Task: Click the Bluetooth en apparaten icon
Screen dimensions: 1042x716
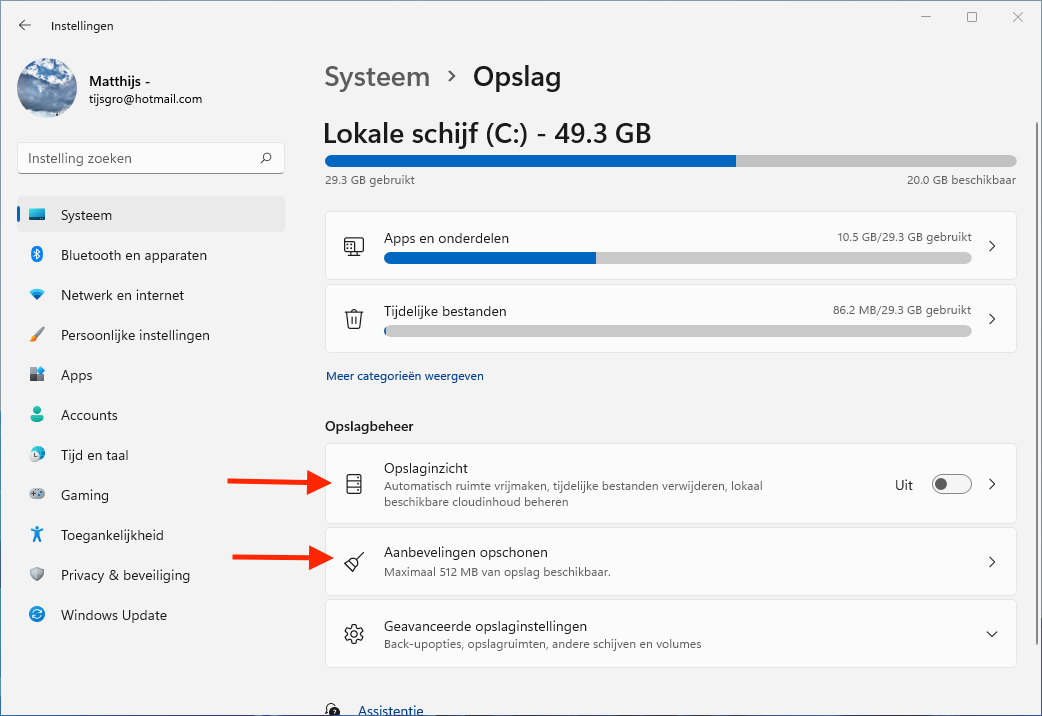Action: point(37,255)
